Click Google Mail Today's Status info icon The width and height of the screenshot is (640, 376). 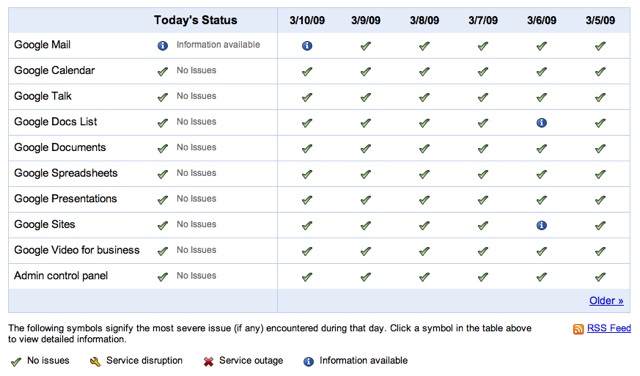[x=162, y=46]
